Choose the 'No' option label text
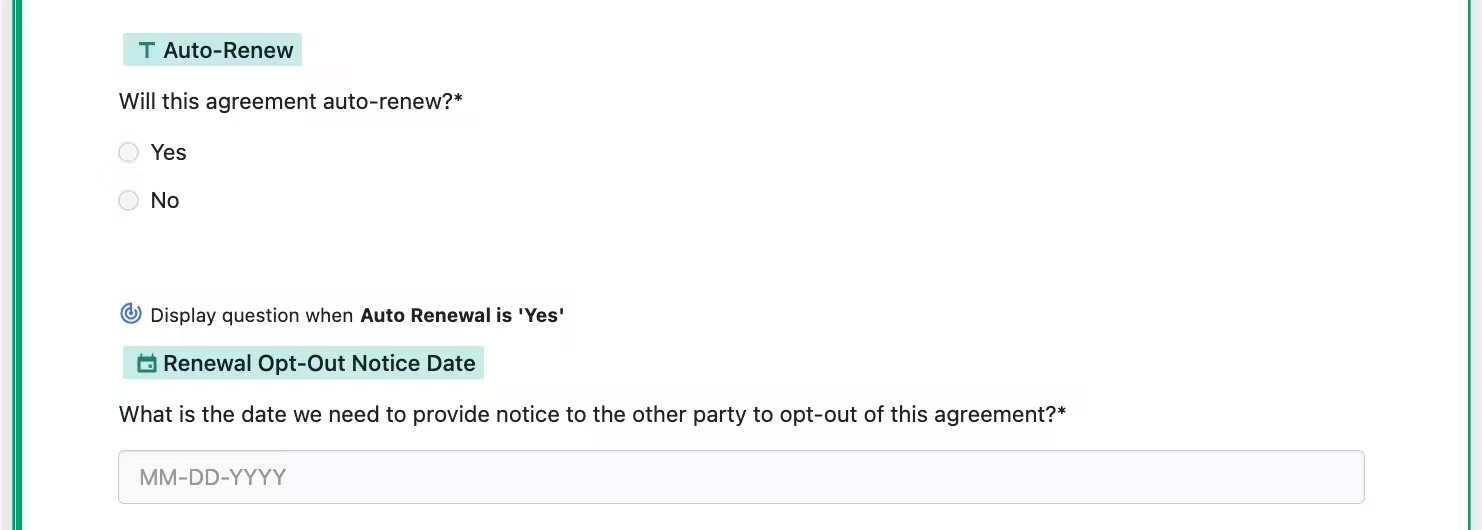 pyautogui.click(x=165, y=201)
